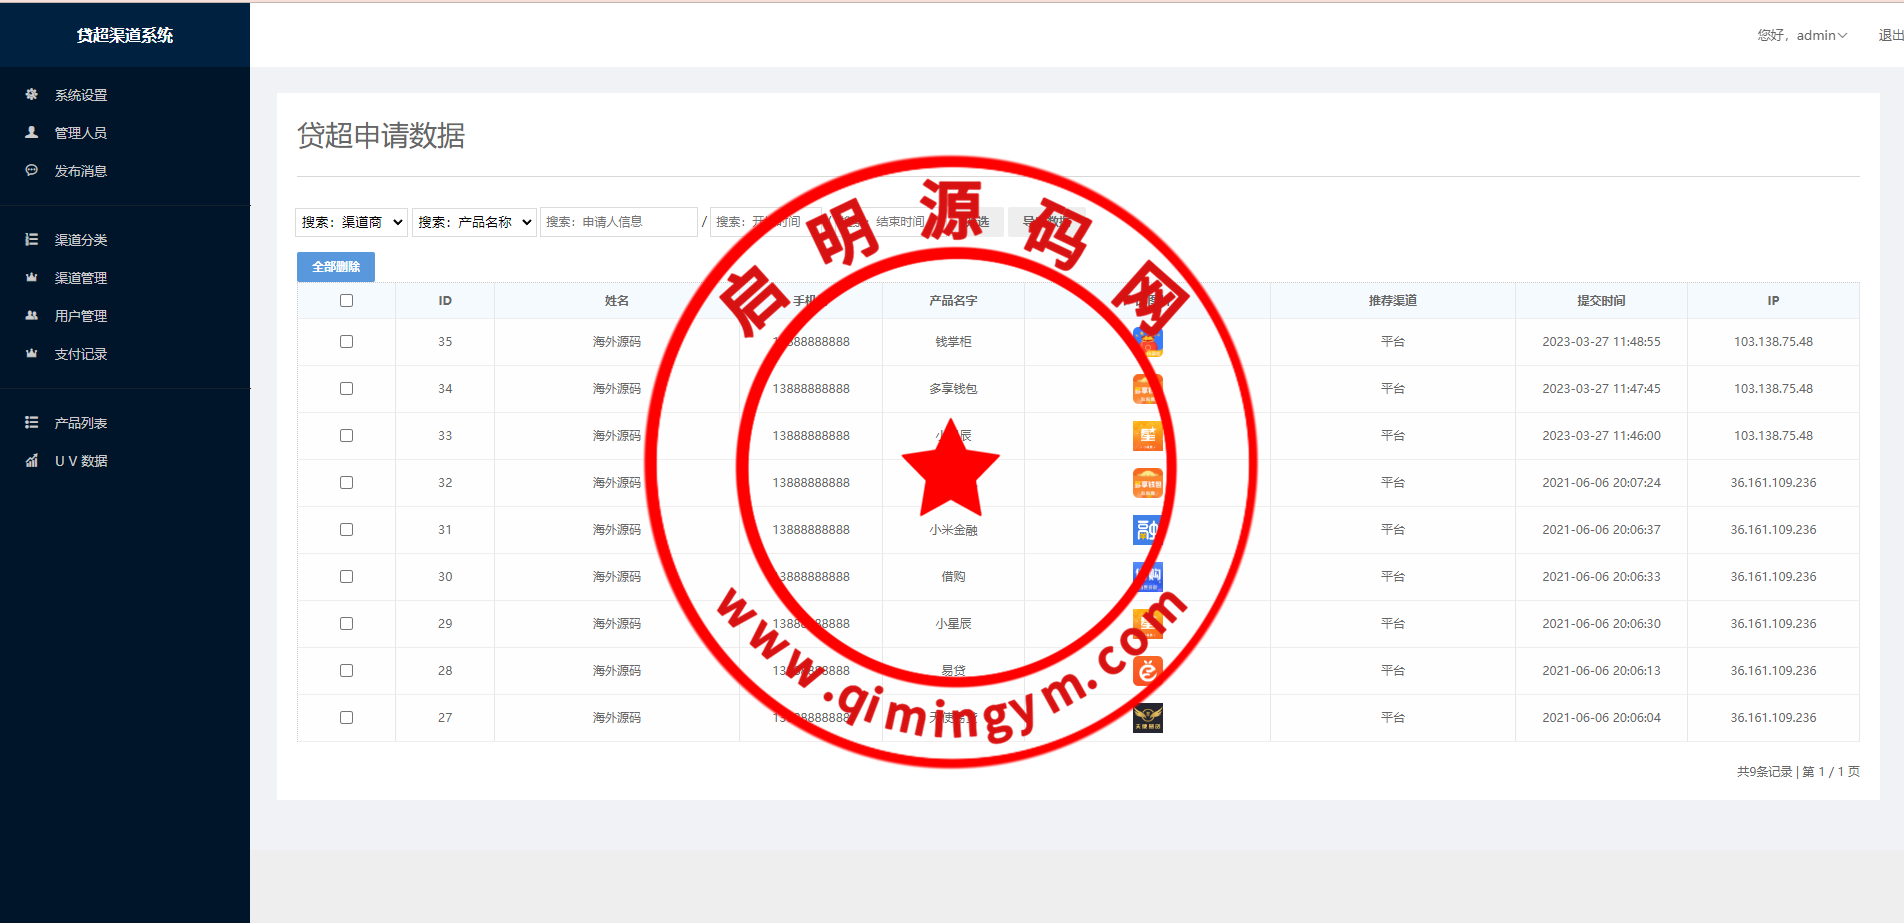Image resolution: width=1904 pixels, height=923 pixels.
Task: Focus the 申请人信息 search field
Action: point(618,222)
